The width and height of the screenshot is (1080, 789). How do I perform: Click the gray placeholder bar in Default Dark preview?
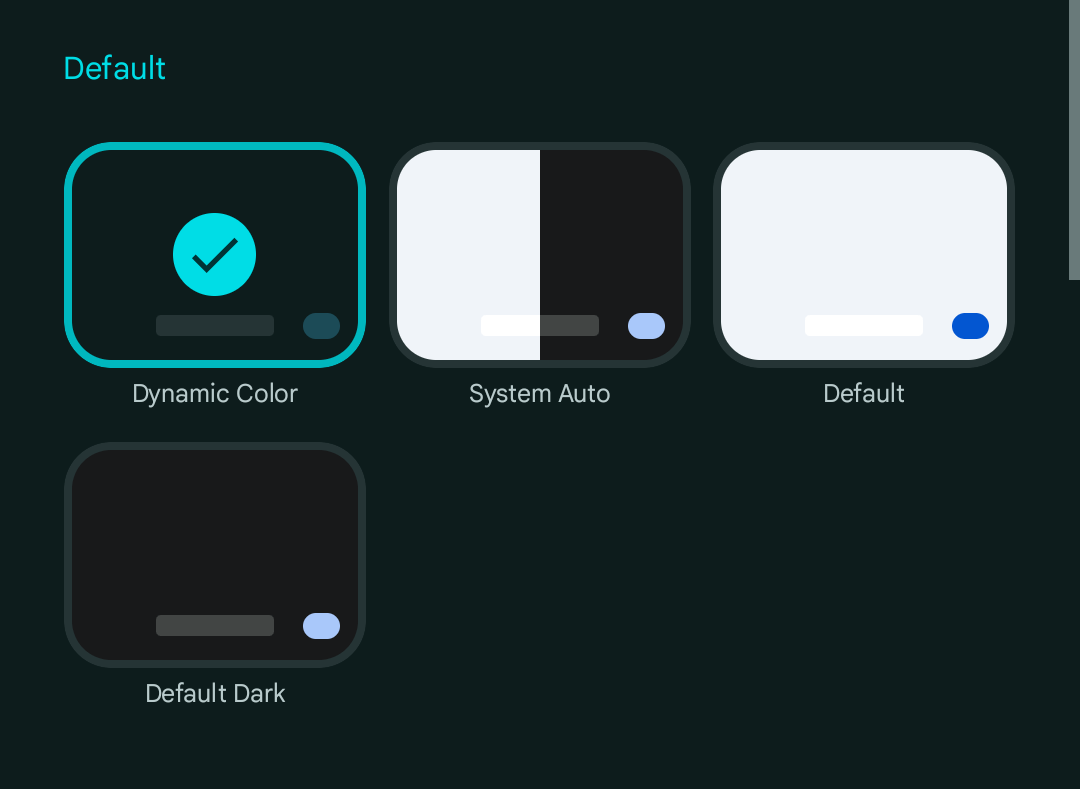pos(215,625)
